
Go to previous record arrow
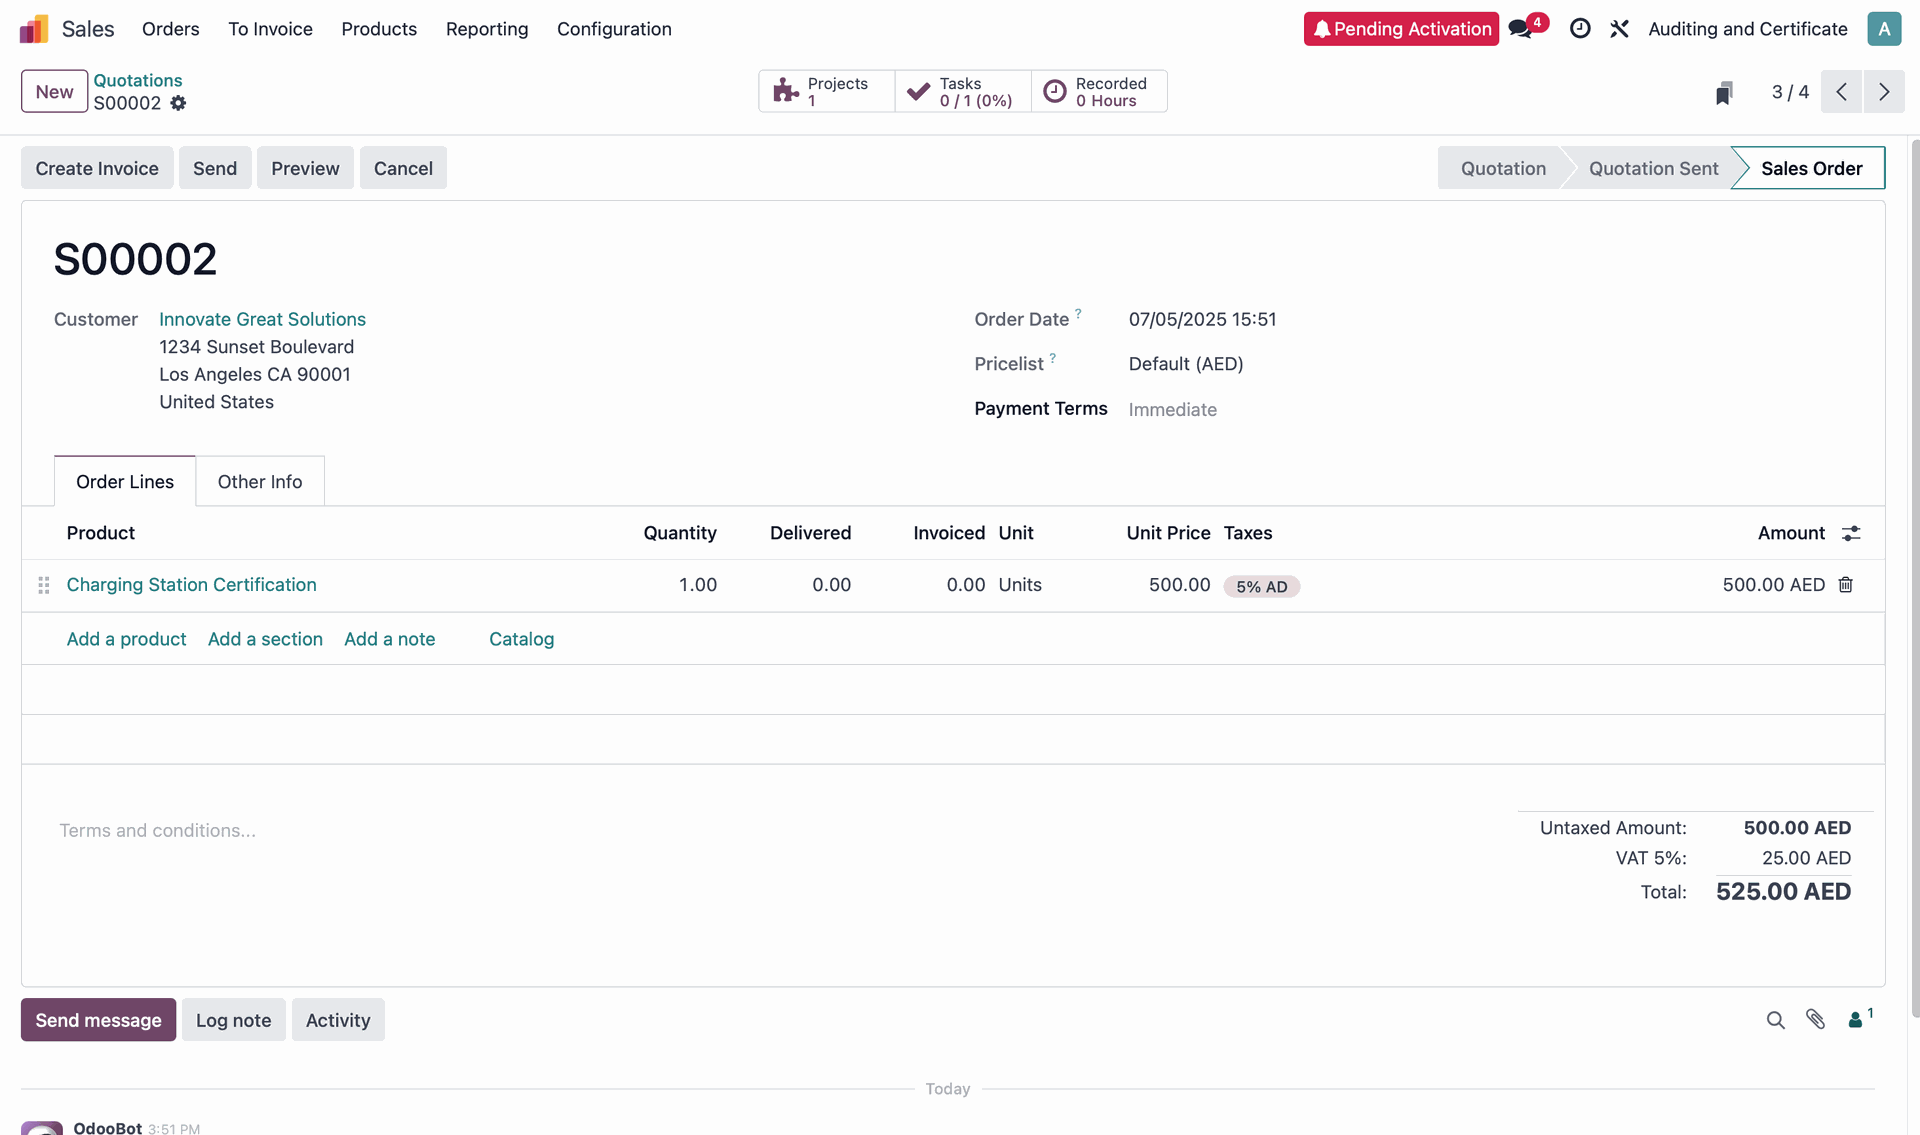[1841, 92]
